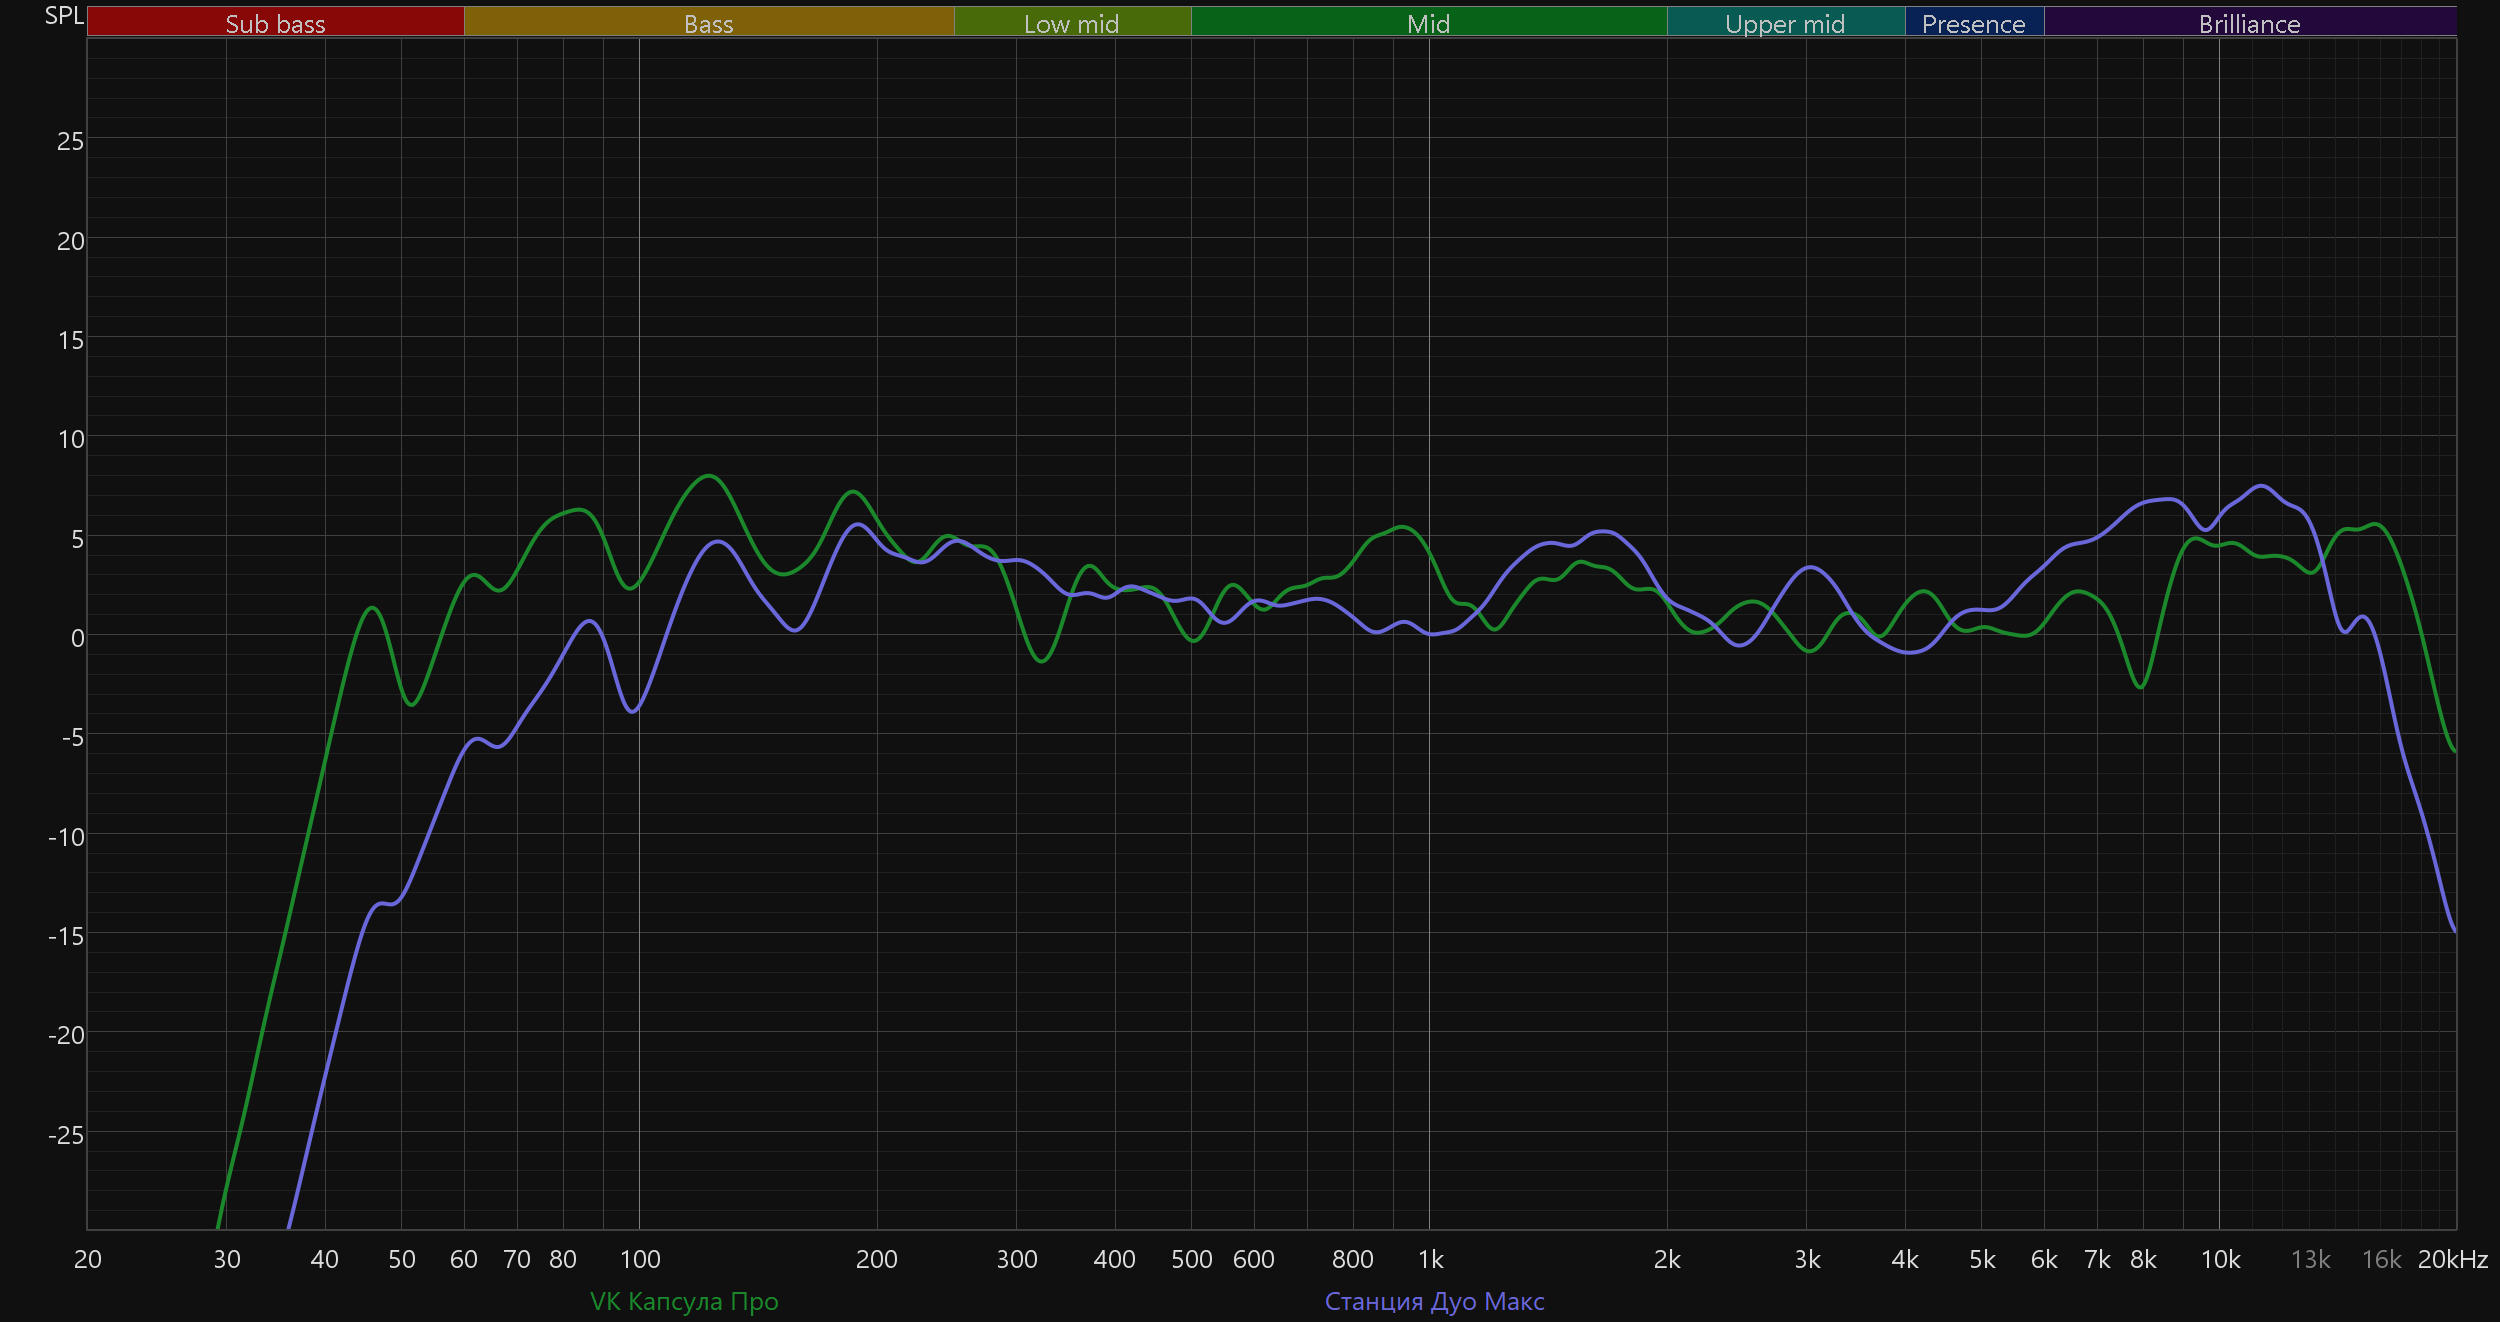Click the 1k frequency axis label
Image resolution: width=2500 pixels, height=1322 pixels.
coord(1430,1259)
